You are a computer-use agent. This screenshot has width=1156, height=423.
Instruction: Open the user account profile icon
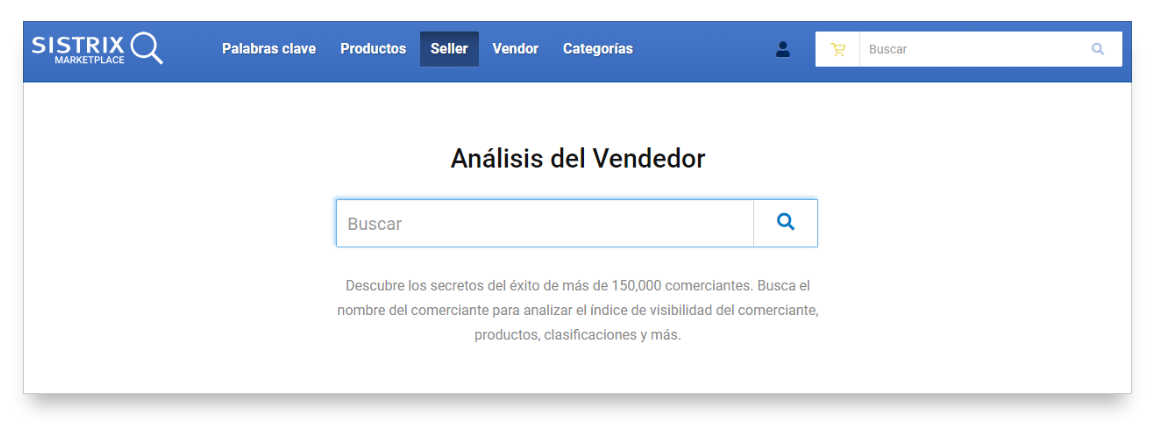tap(783, 49)
